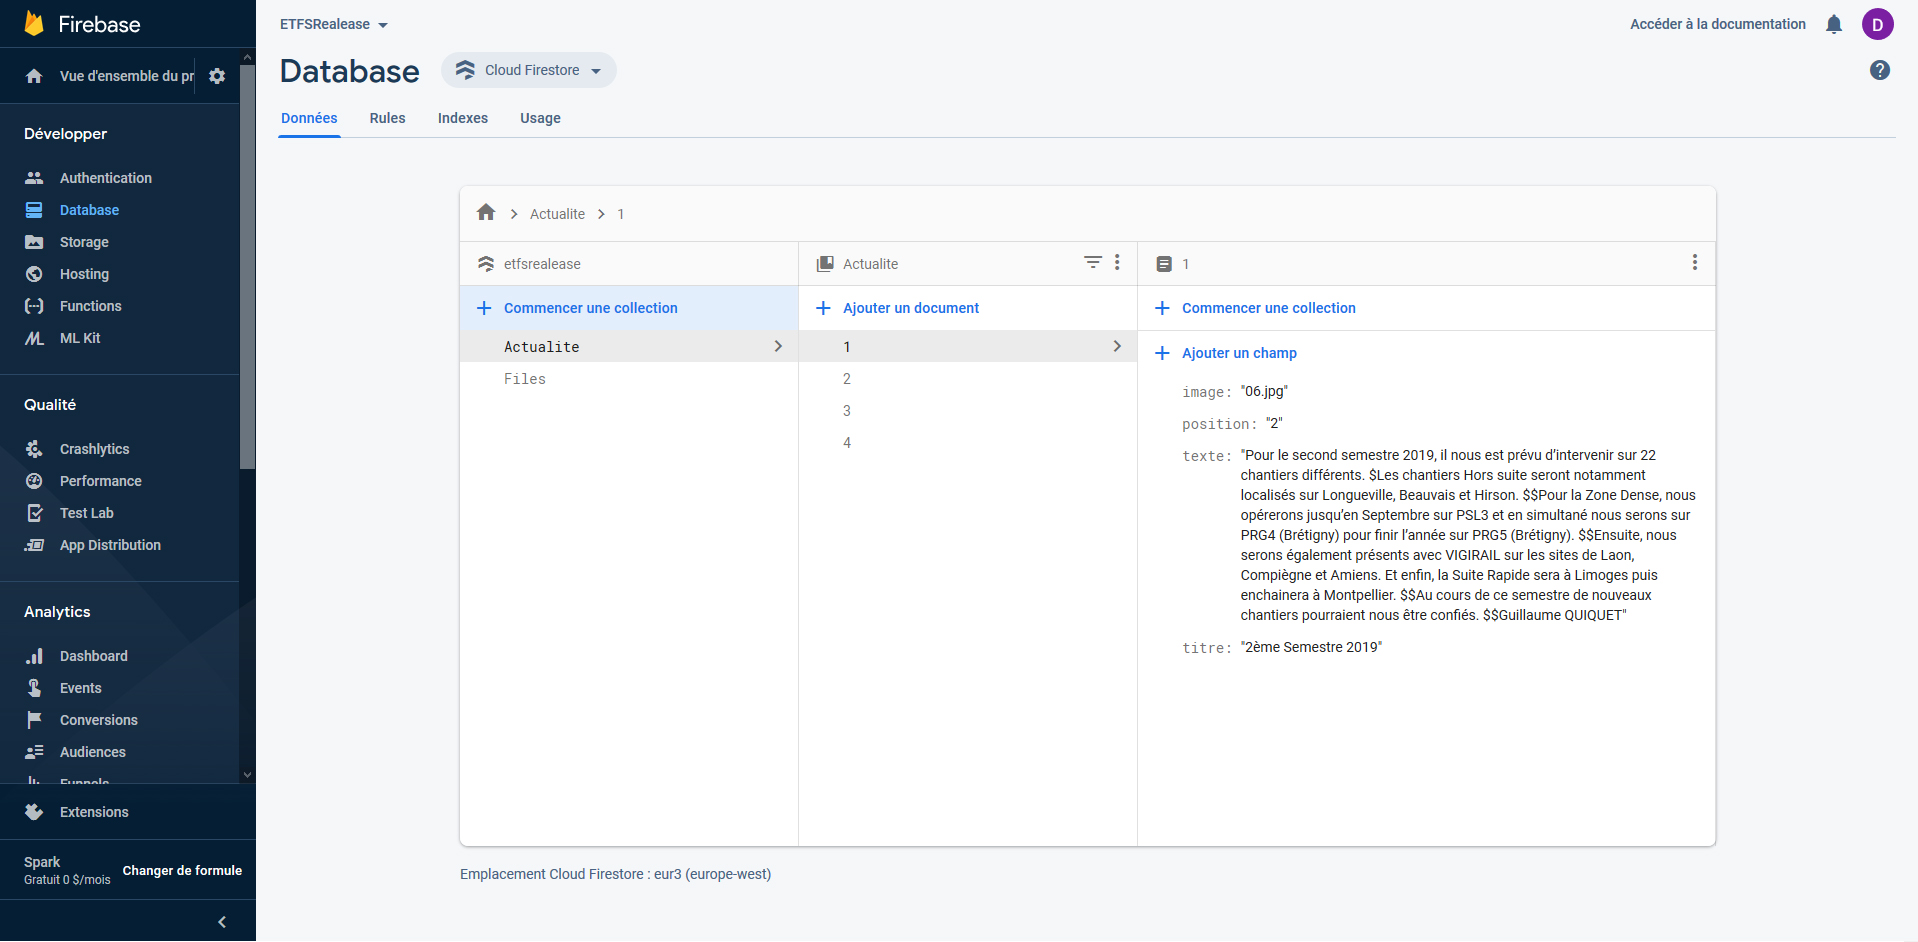Click the Extensions puzzle icon
1918x942 pixels.
click(x=34, y=812)
